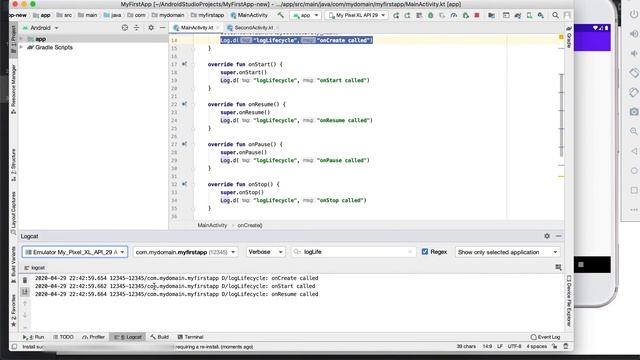Click emulator camera screenshot icon
The height and width of the screenshot is (360, 640).
[634, 111]
